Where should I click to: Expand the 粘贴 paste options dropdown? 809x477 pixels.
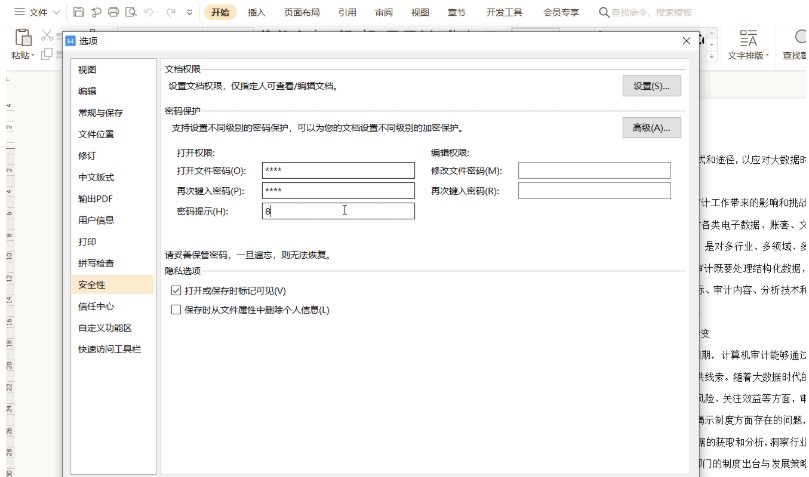click(x=34, y=56)
